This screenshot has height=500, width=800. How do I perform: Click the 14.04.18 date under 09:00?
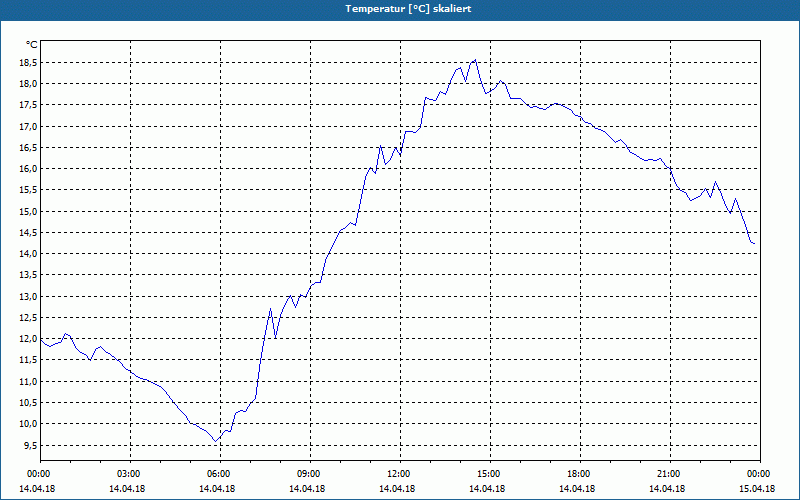click(308, 488)
